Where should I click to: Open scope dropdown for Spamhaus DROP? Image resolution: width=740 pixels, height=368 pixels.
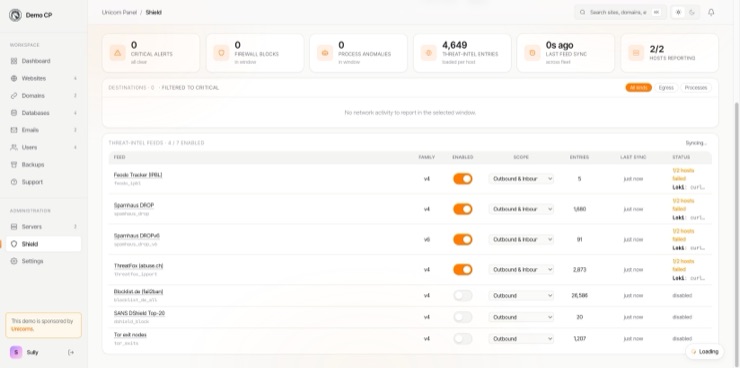(521, 209)
